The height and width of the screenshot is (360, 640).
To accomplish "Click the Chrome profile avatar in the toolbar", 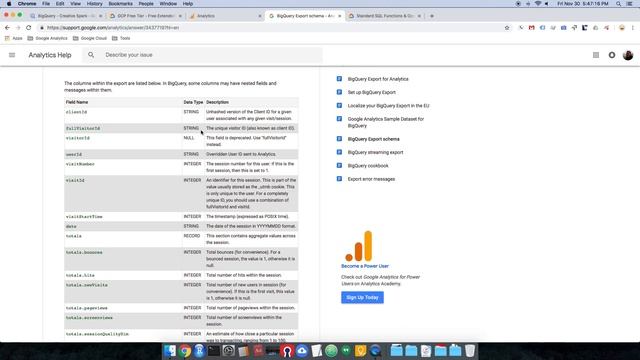I will click(x=622, y=28).
